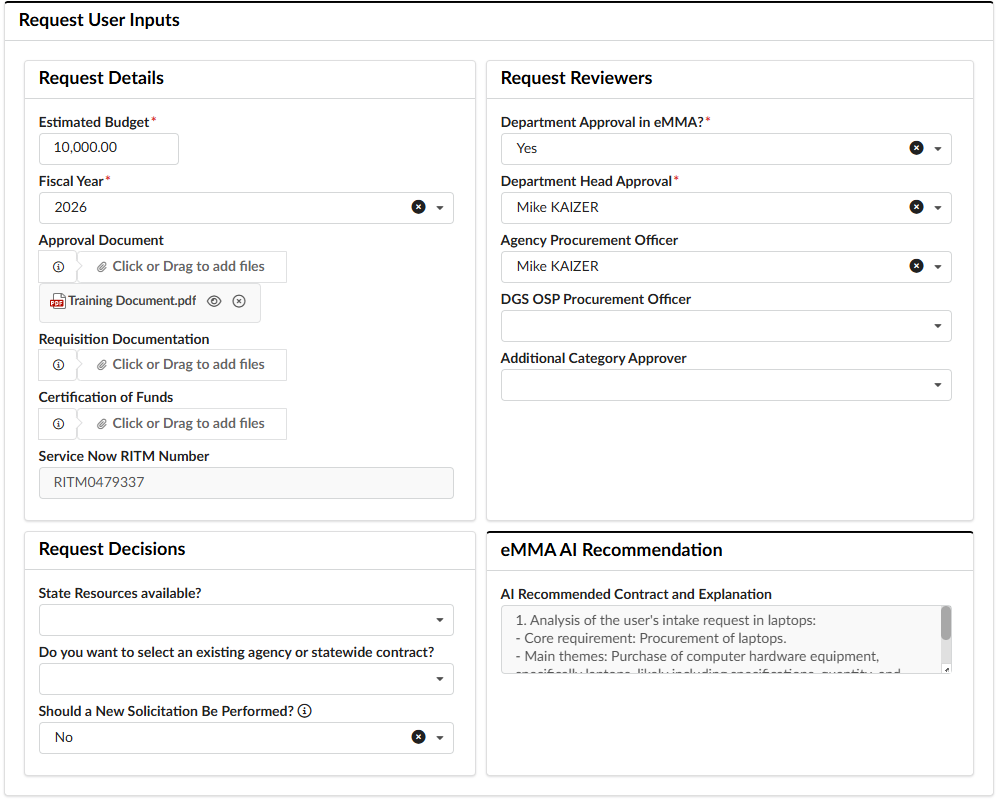The height and width of the screenshot is (800, 1006).
Task: Preview Training Document.pdf via the eye icon
Action: 214,300
